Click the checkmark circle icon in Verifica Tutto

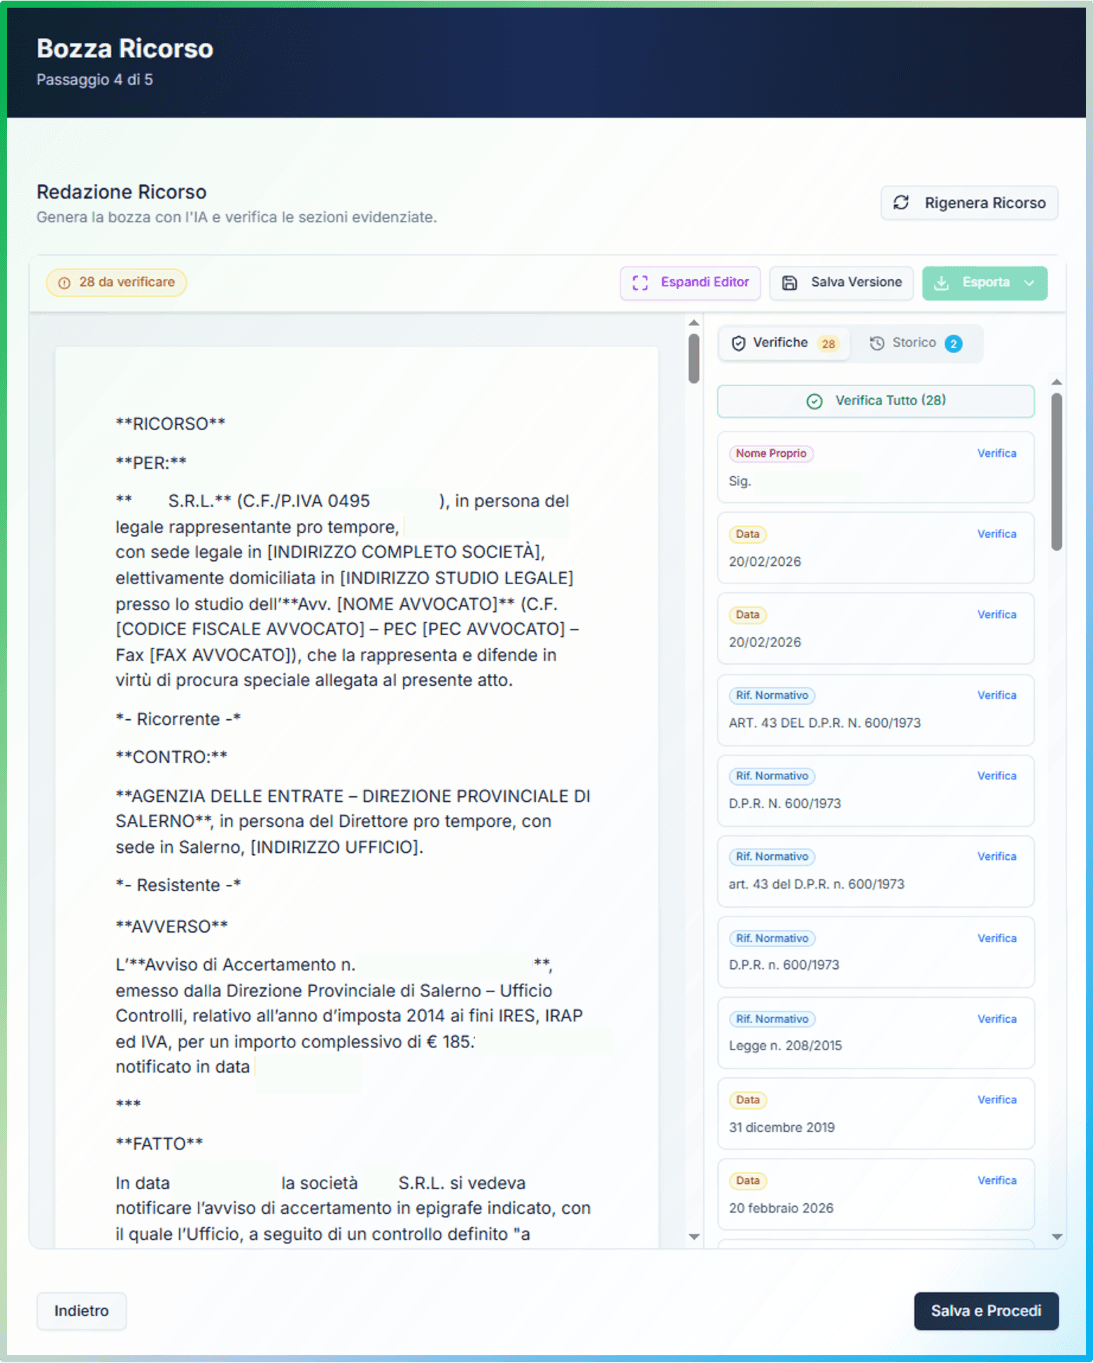[x=814, y=401]
